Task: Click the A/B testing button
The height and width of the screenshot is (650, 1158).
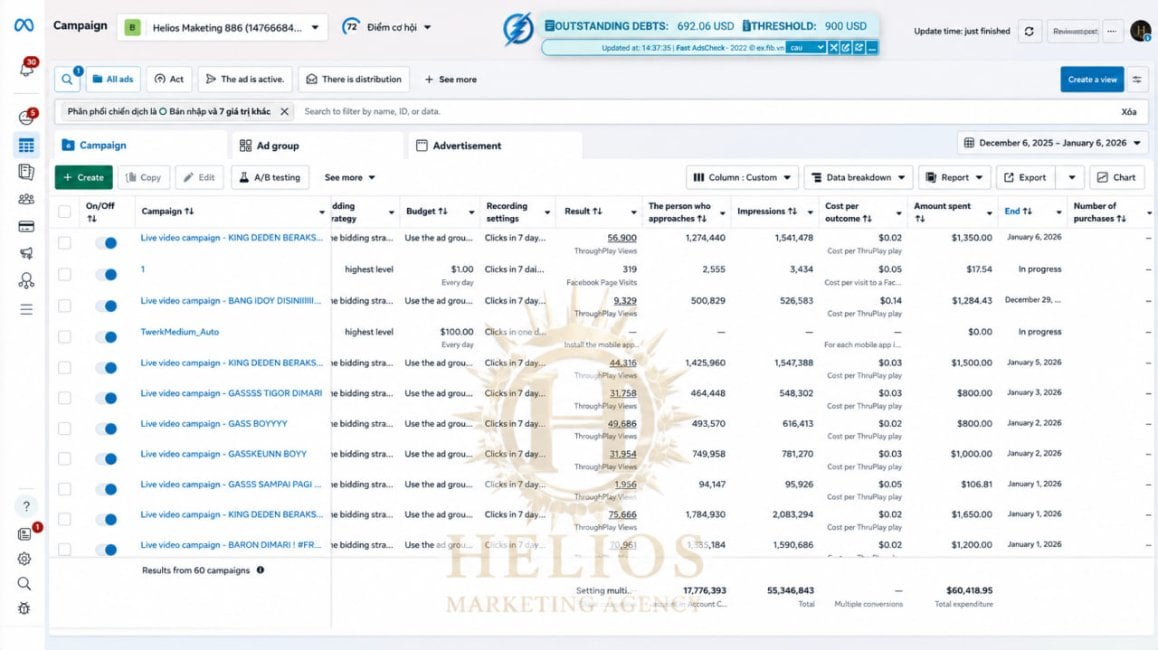Action: click(x=270, y=177)
